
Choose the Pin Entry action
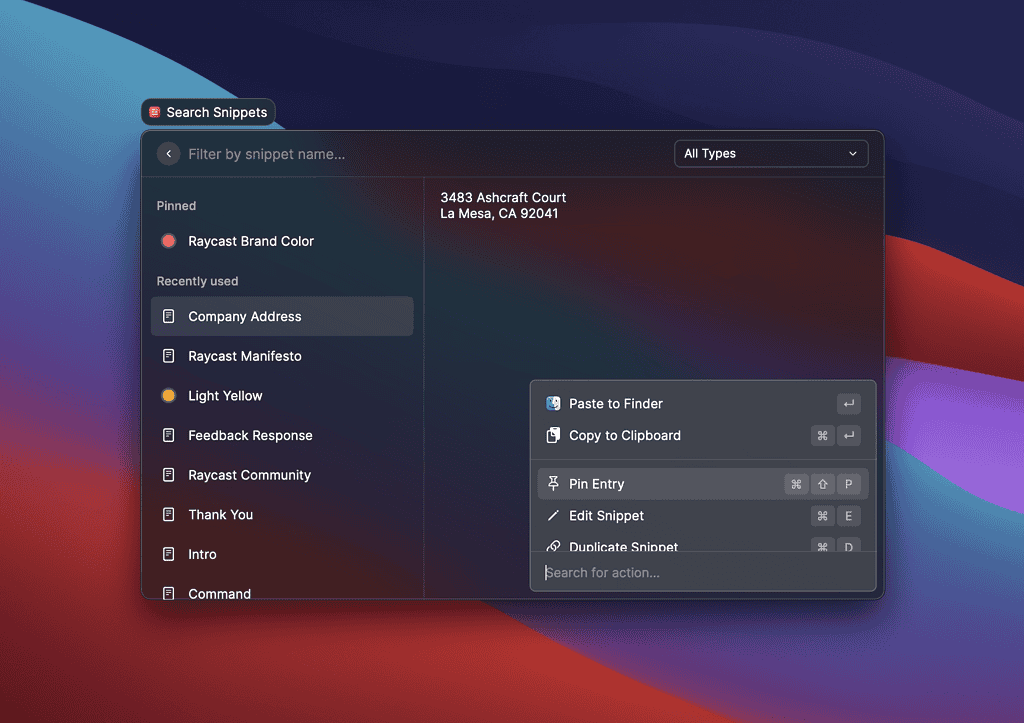pos(703,484)
